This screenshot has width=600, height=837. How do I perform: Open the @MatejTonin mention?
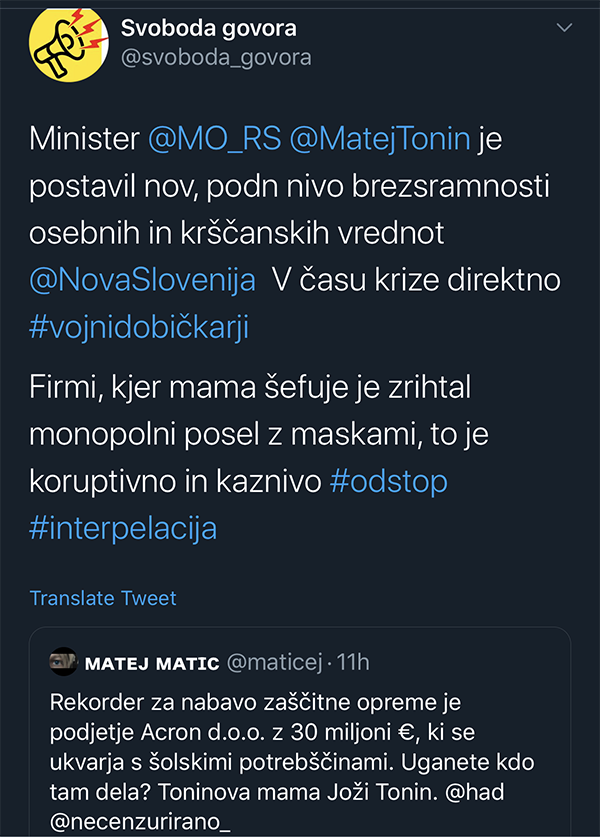379,138
